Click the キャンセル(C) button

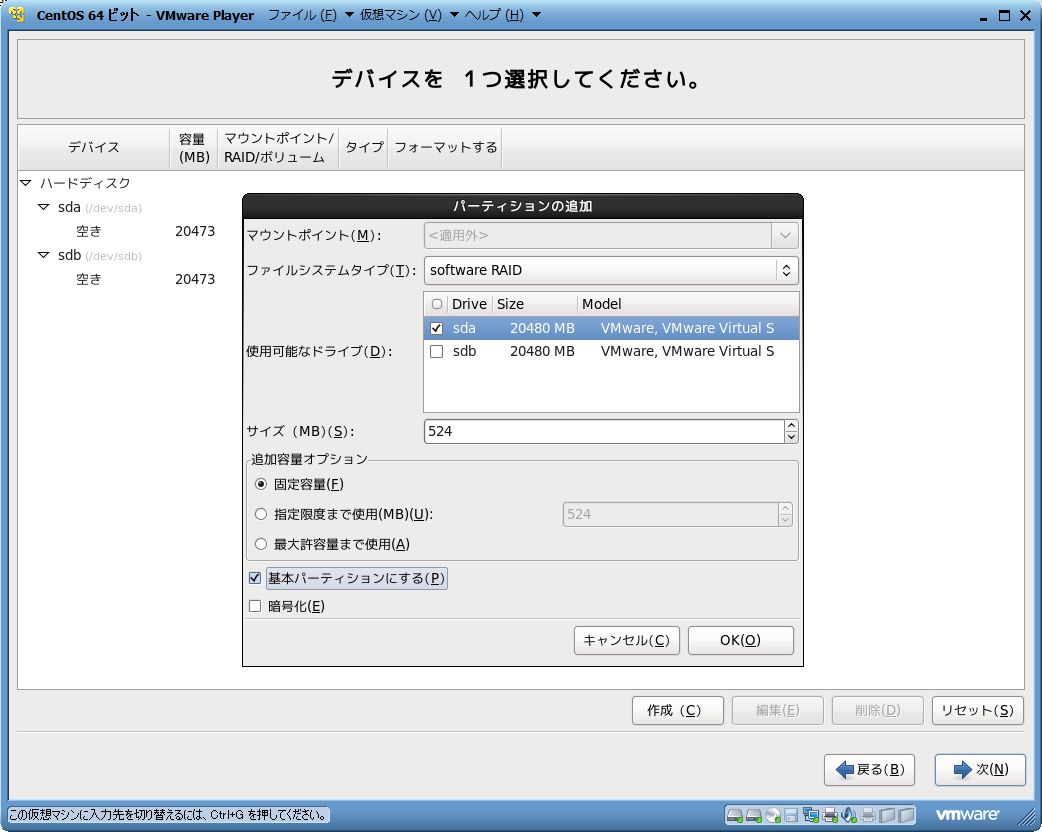point(627,640)
